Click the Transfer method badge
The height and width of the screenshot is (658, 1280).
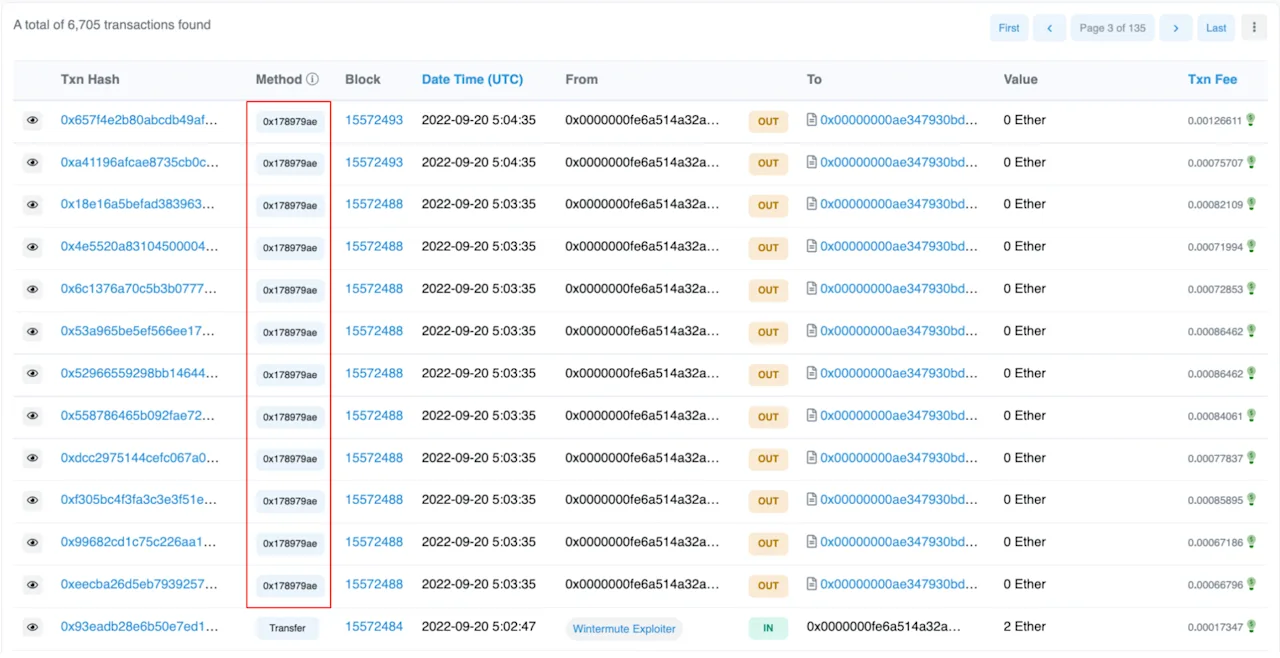tap(287, 628)
